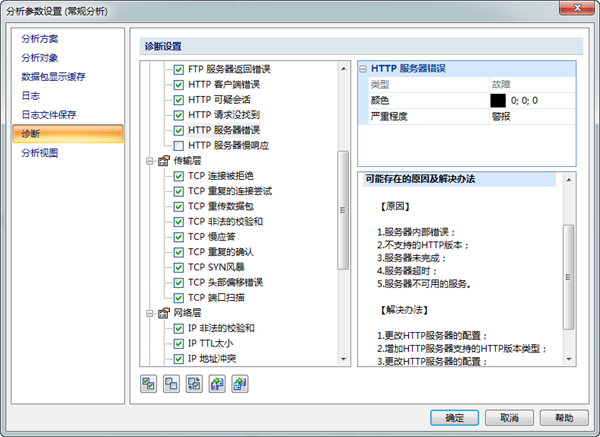Click the 可能存在的原因及解决办法 heading

(420, 179)
